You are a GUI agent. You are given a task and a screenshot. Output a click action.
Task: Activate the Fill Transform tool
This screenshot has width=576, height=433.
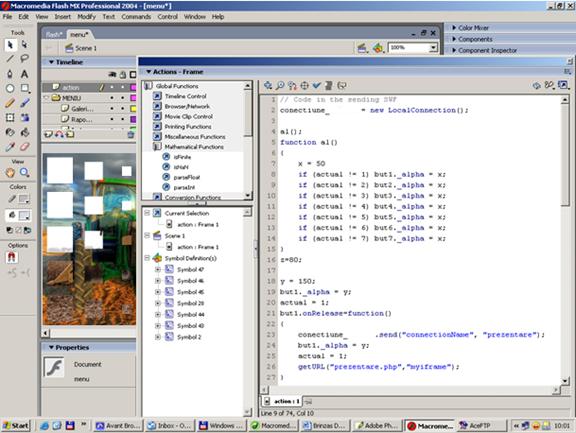25,118
